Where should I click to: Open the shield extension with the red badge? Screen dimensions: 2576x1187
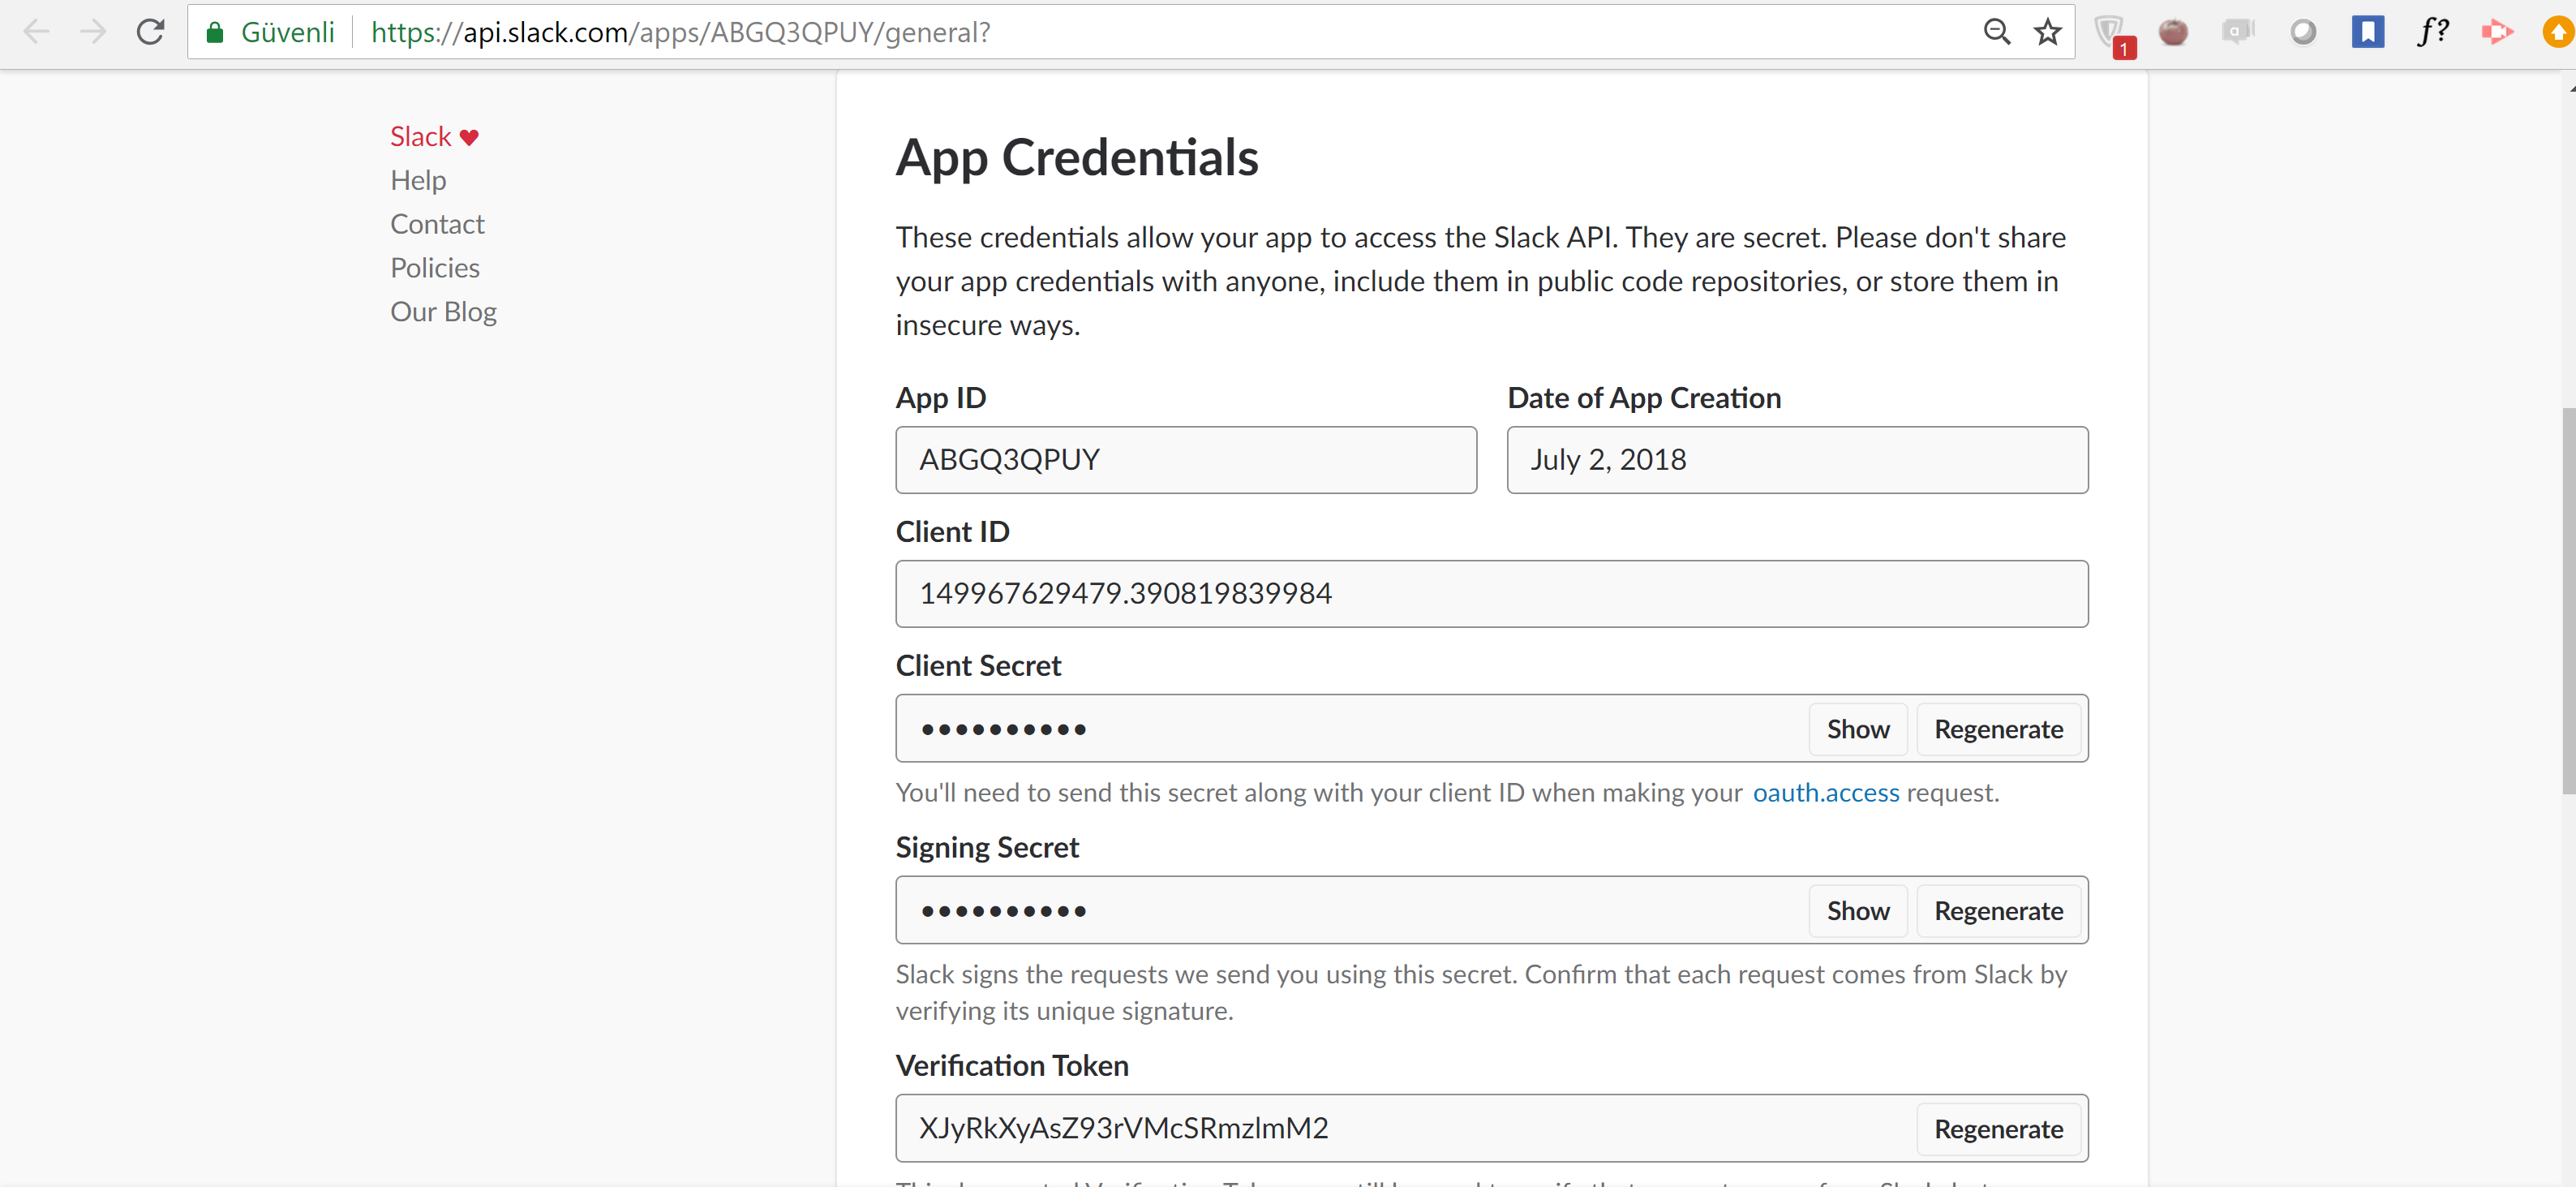tap(2112, 36)
